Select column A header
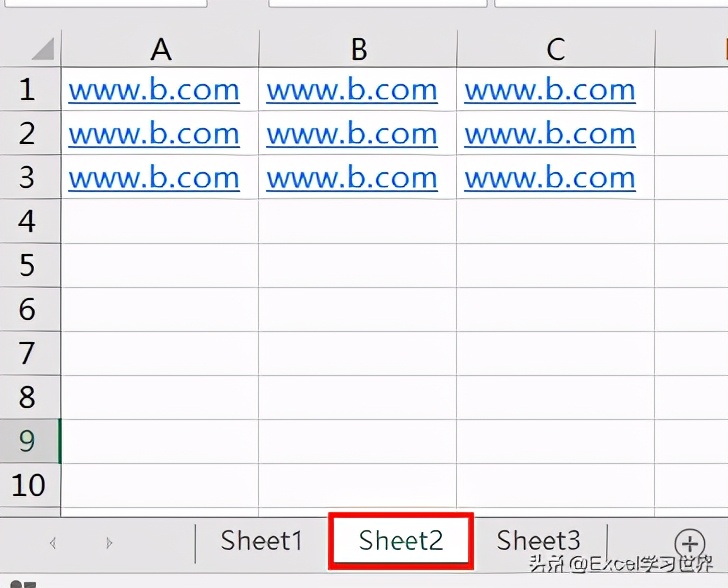728x588 pixels. [160, 49]
